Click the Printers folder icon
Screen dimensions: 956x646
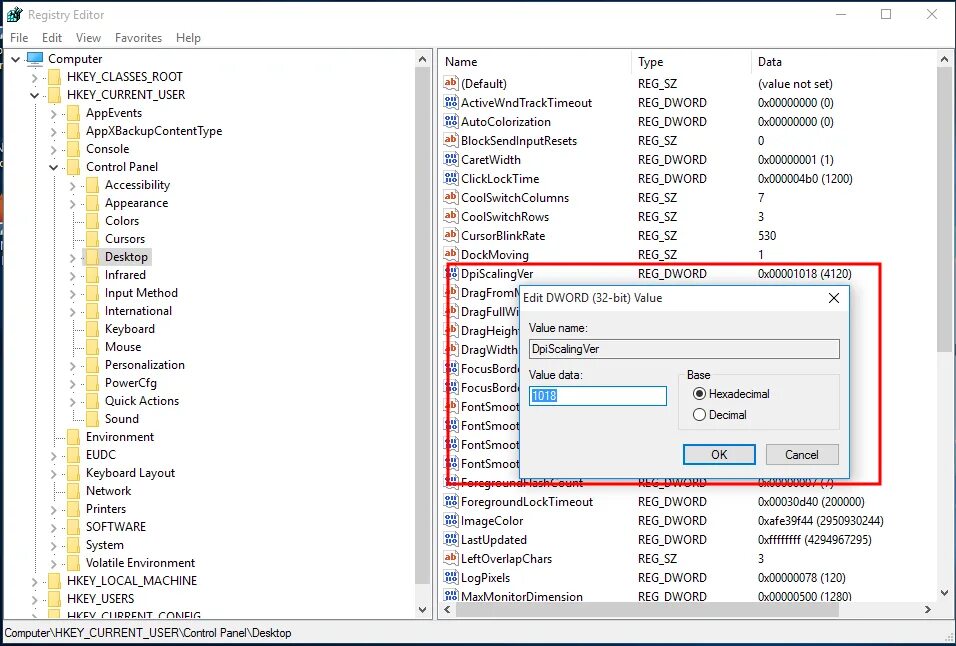point(73,509)
